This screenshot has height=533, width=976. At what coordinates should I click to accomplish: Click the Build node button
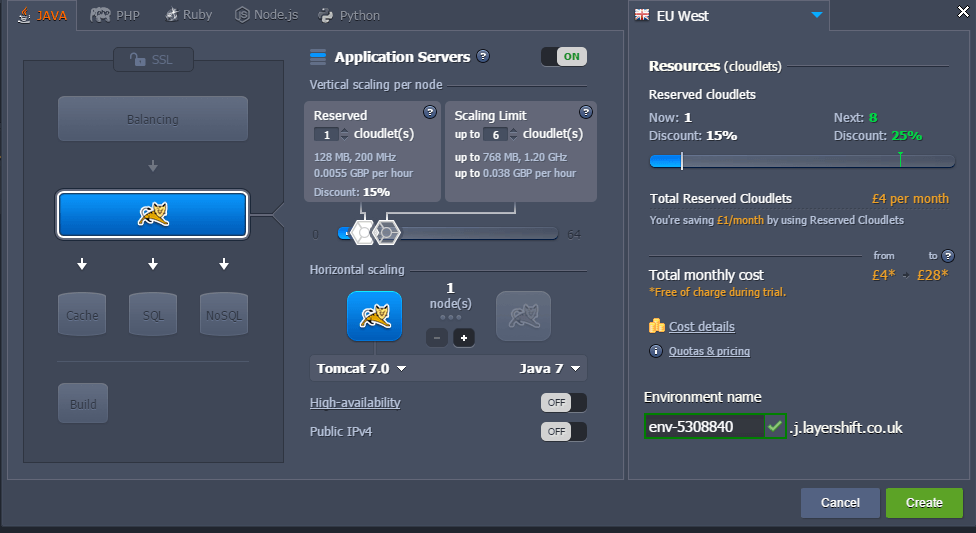click(x=82, y=403)
